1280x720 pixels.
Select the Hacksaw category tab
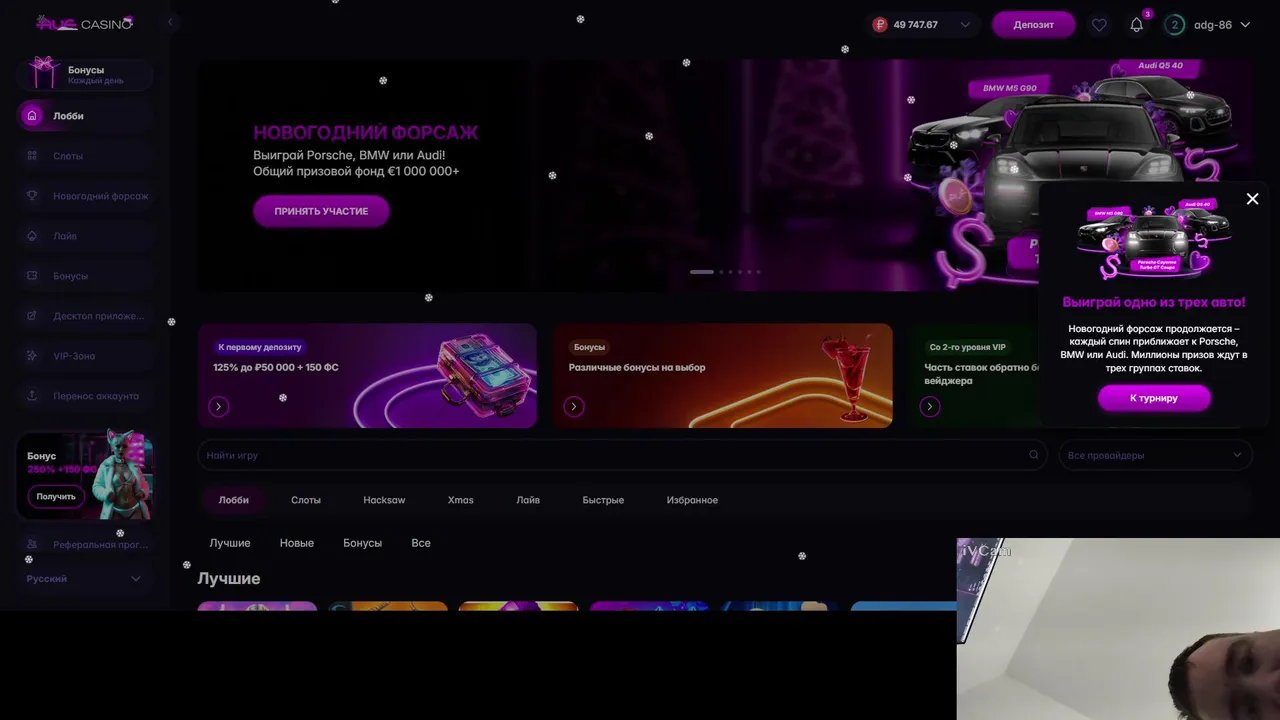click(384, 500)
